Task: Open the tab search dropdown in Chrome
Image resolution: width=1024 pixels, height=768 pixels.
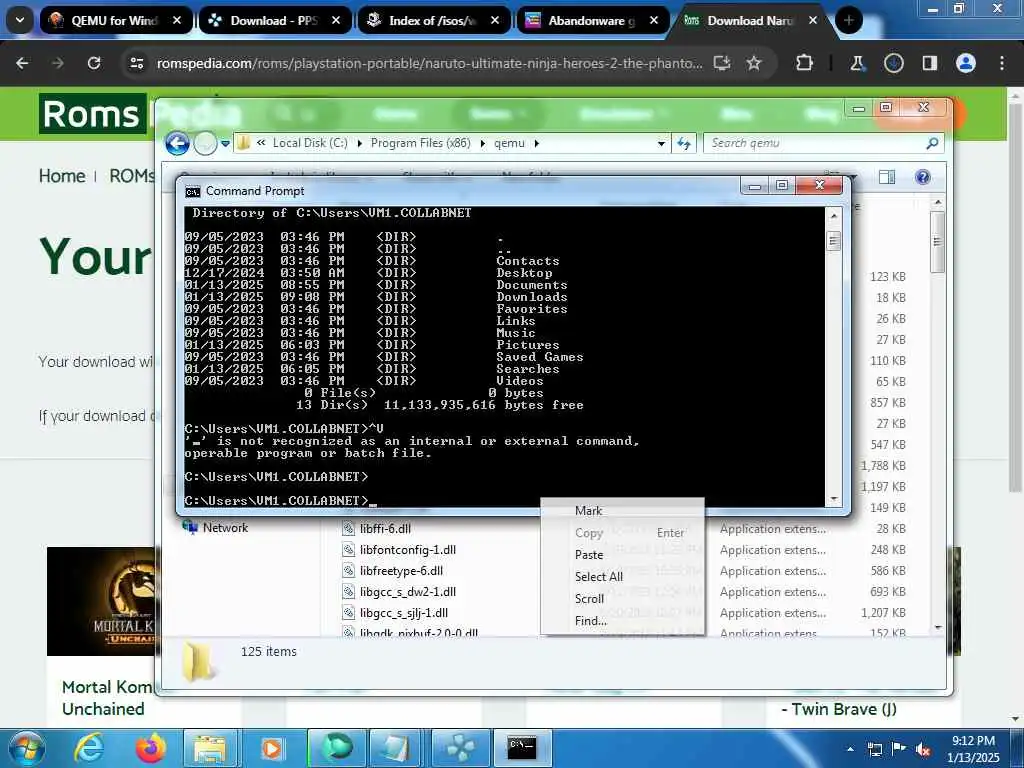Action: click(x=20, y=20)
